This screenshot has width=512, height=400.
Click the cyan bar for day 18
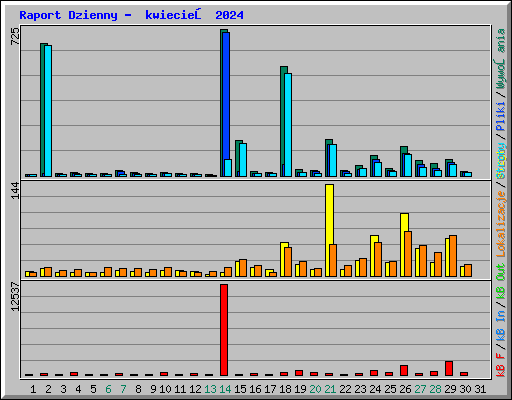(x=288, y=125)
